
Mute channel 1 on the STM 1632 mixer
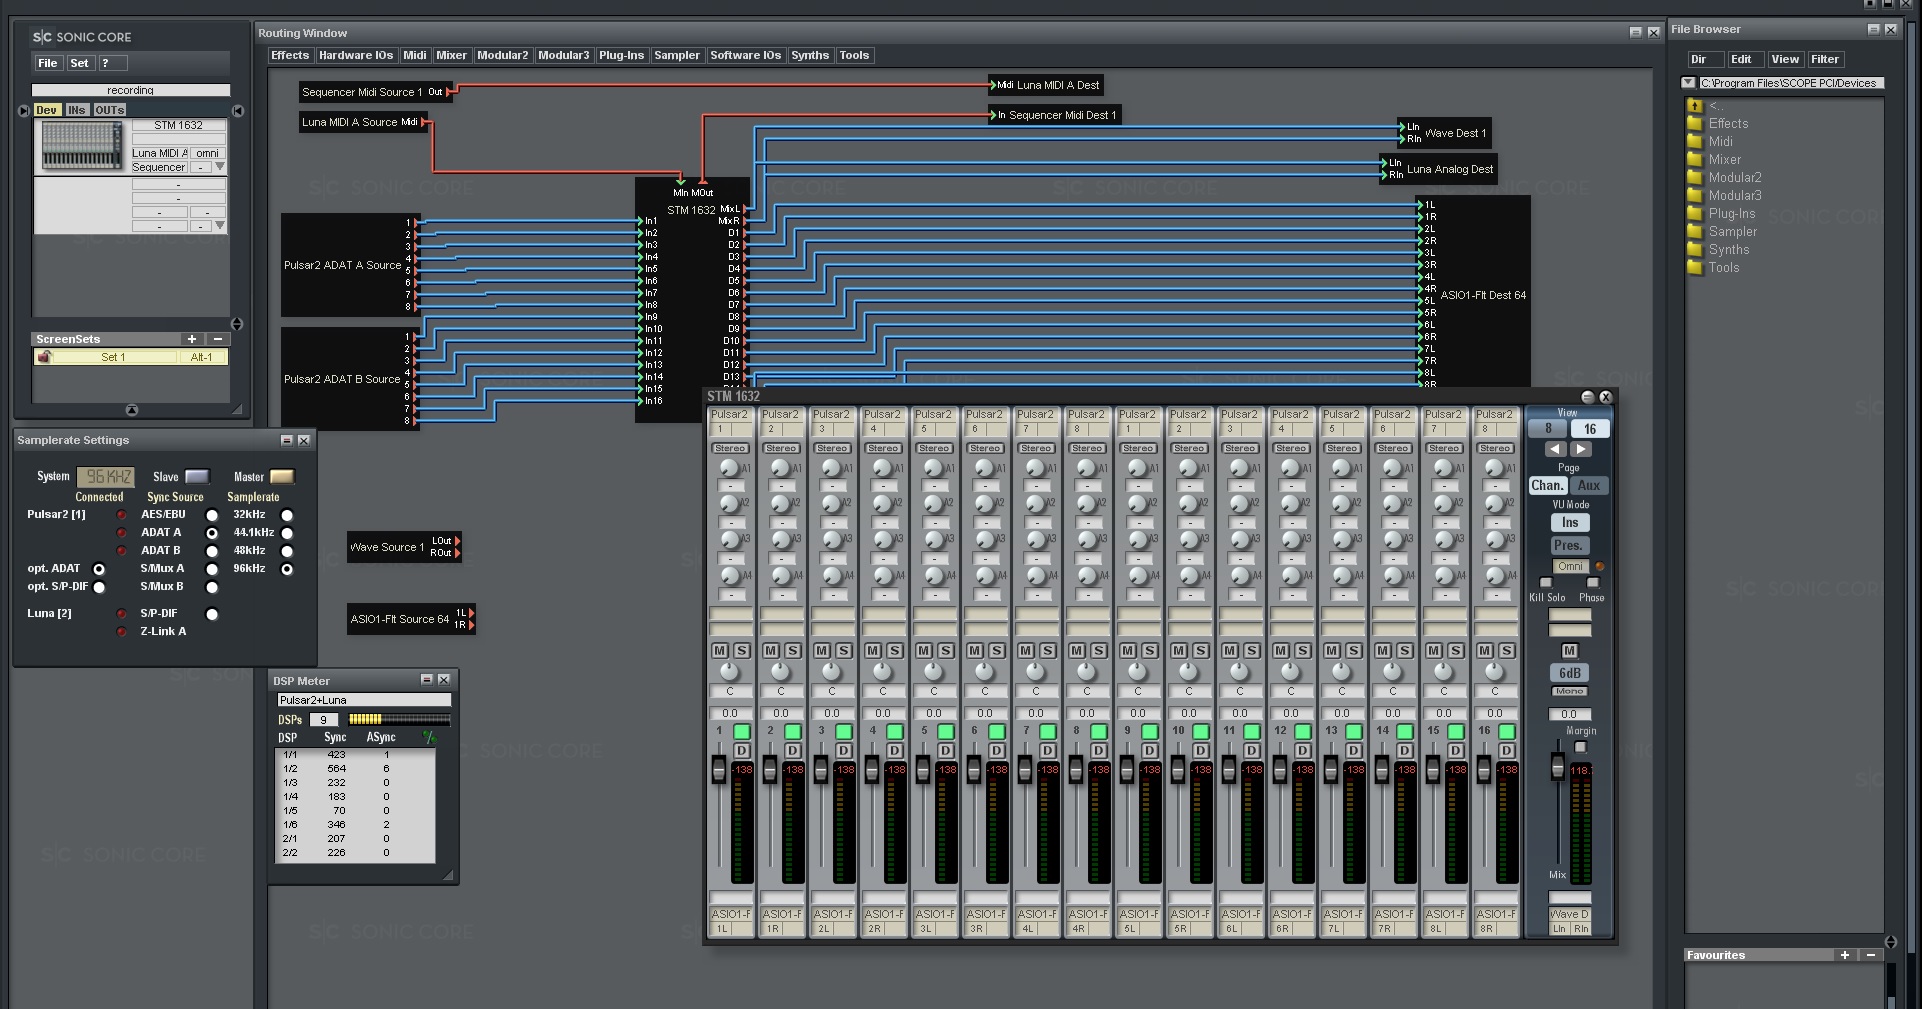pyautogui.click(x=722, y=651)
